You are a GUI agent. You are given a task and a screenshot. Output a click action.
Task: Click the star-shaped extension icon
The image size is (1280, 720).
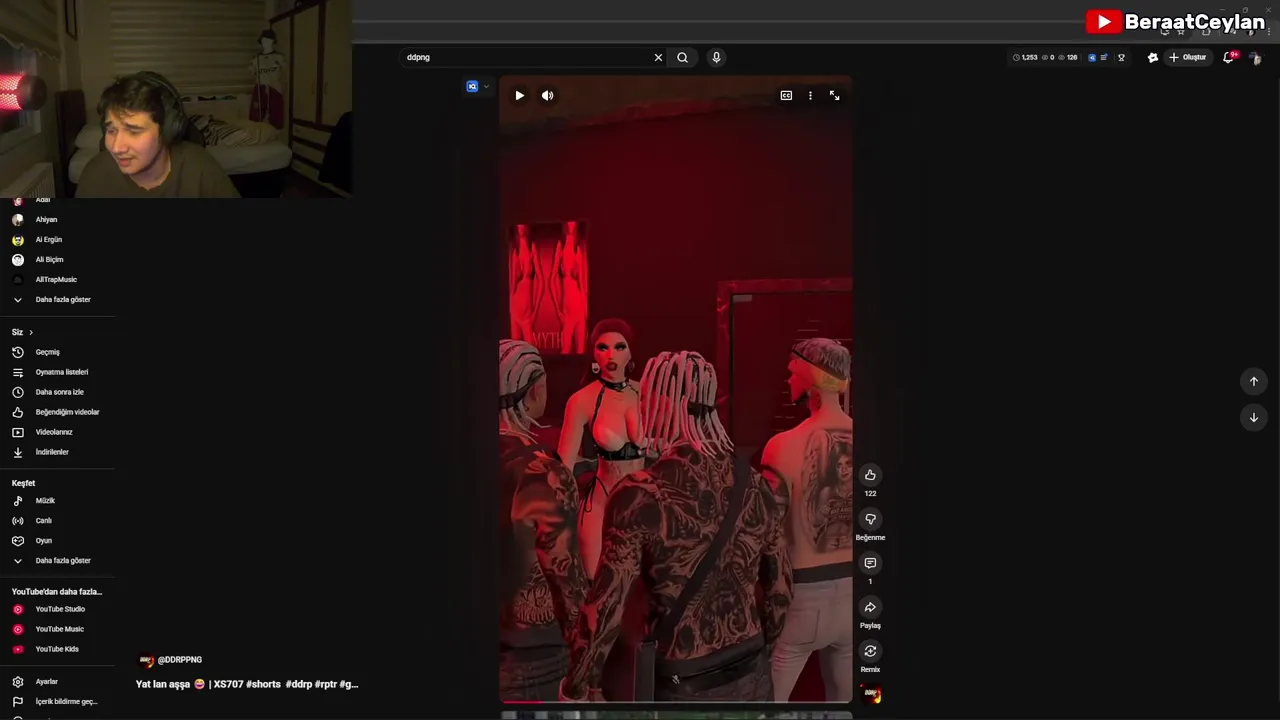(1152, 57)
